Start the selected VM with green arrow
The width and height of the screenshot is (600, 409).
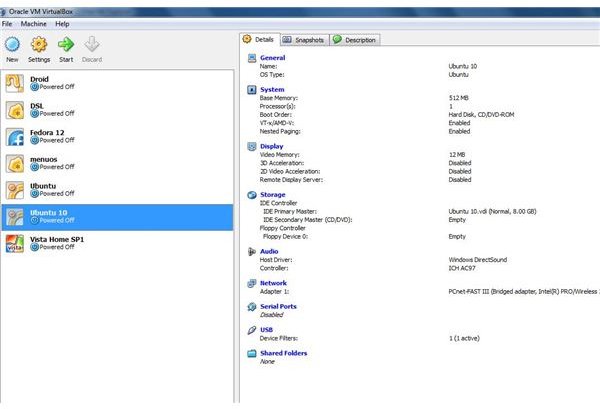pyautogui.click(x=66, y=44)
